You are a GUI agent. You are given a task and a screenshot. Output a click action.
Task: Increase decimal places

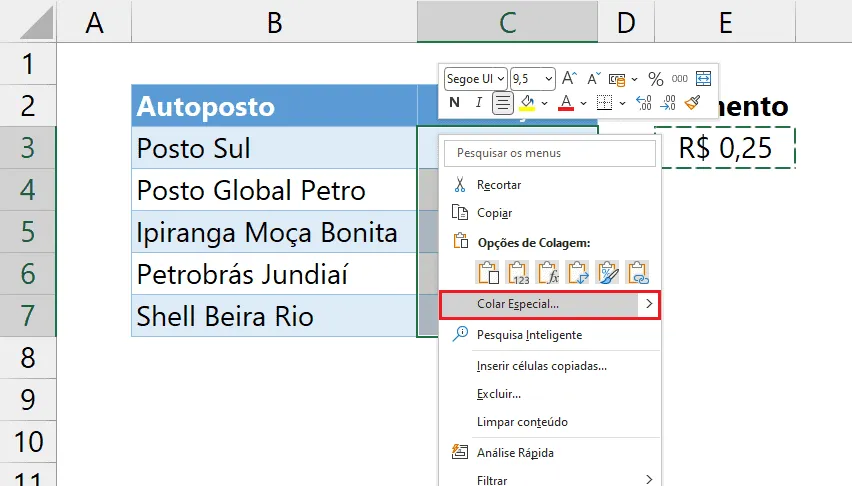(644, 102)
